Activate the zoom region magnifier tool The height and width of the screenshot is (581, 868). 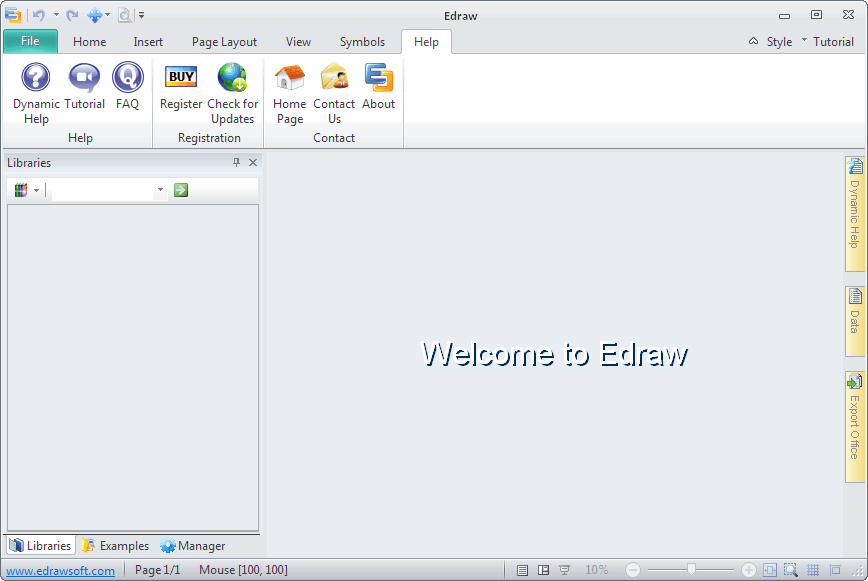[790, 570]
